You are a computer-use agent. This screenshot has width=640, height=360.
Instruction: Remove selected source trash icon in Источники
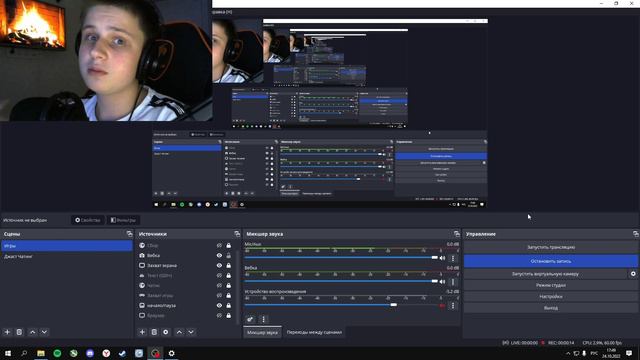[x=154, y=332]
